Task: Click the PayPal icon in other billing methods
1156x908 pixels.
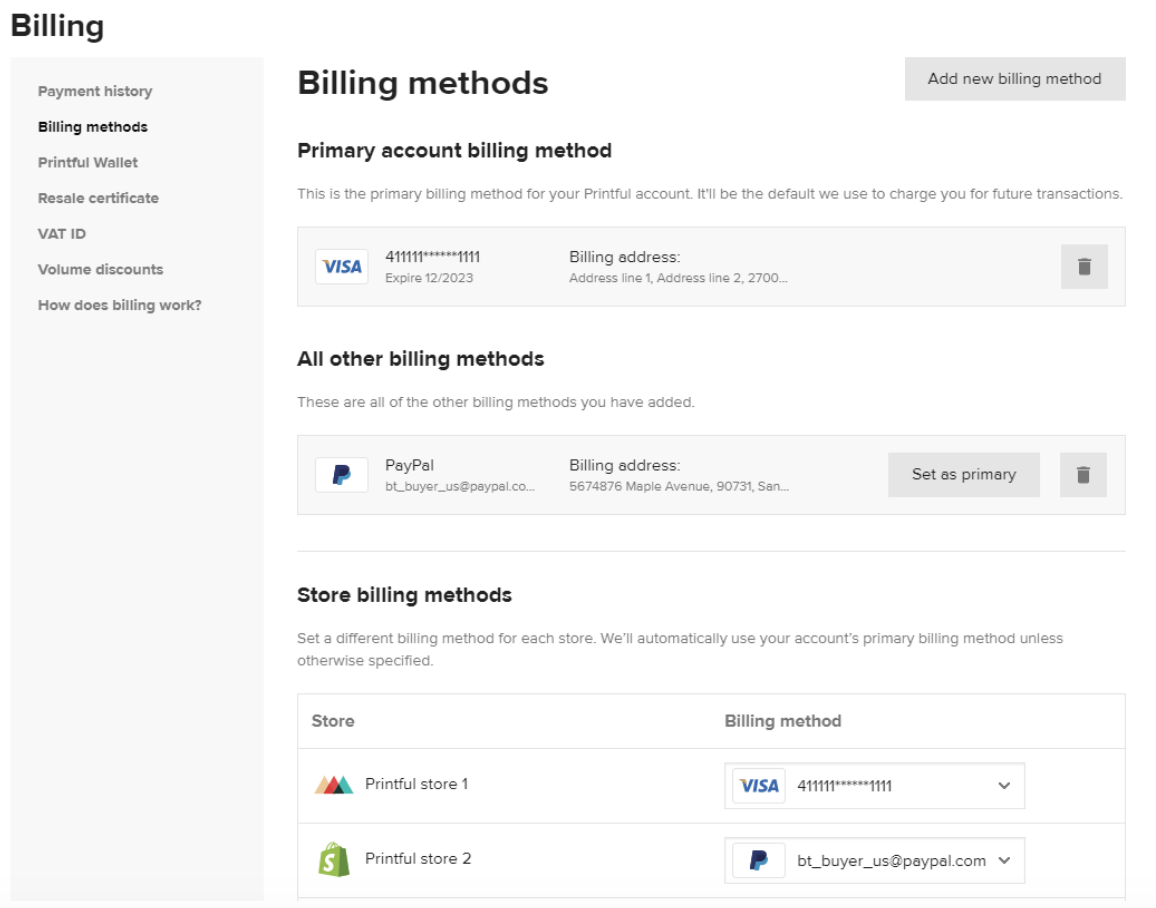Action: (341, 474)
